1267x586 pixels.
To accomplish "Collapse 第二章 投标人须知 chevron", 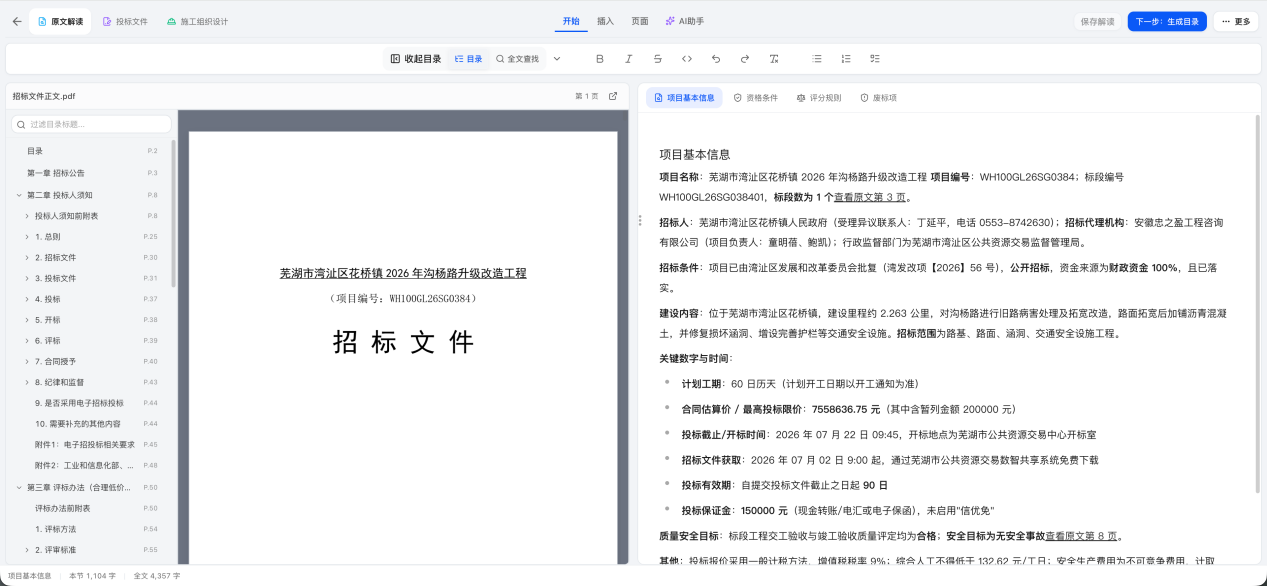I will (18, 195).
